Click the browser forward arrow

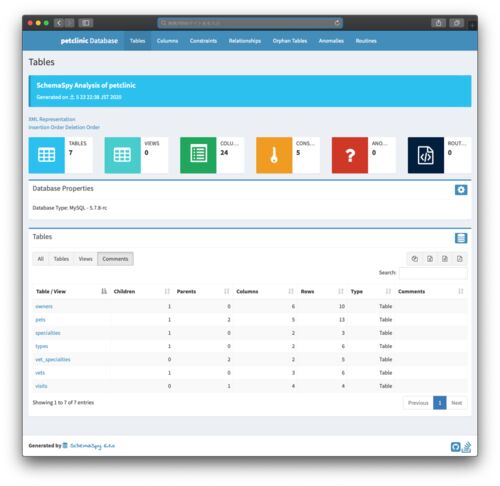click(x=69, y=23)
